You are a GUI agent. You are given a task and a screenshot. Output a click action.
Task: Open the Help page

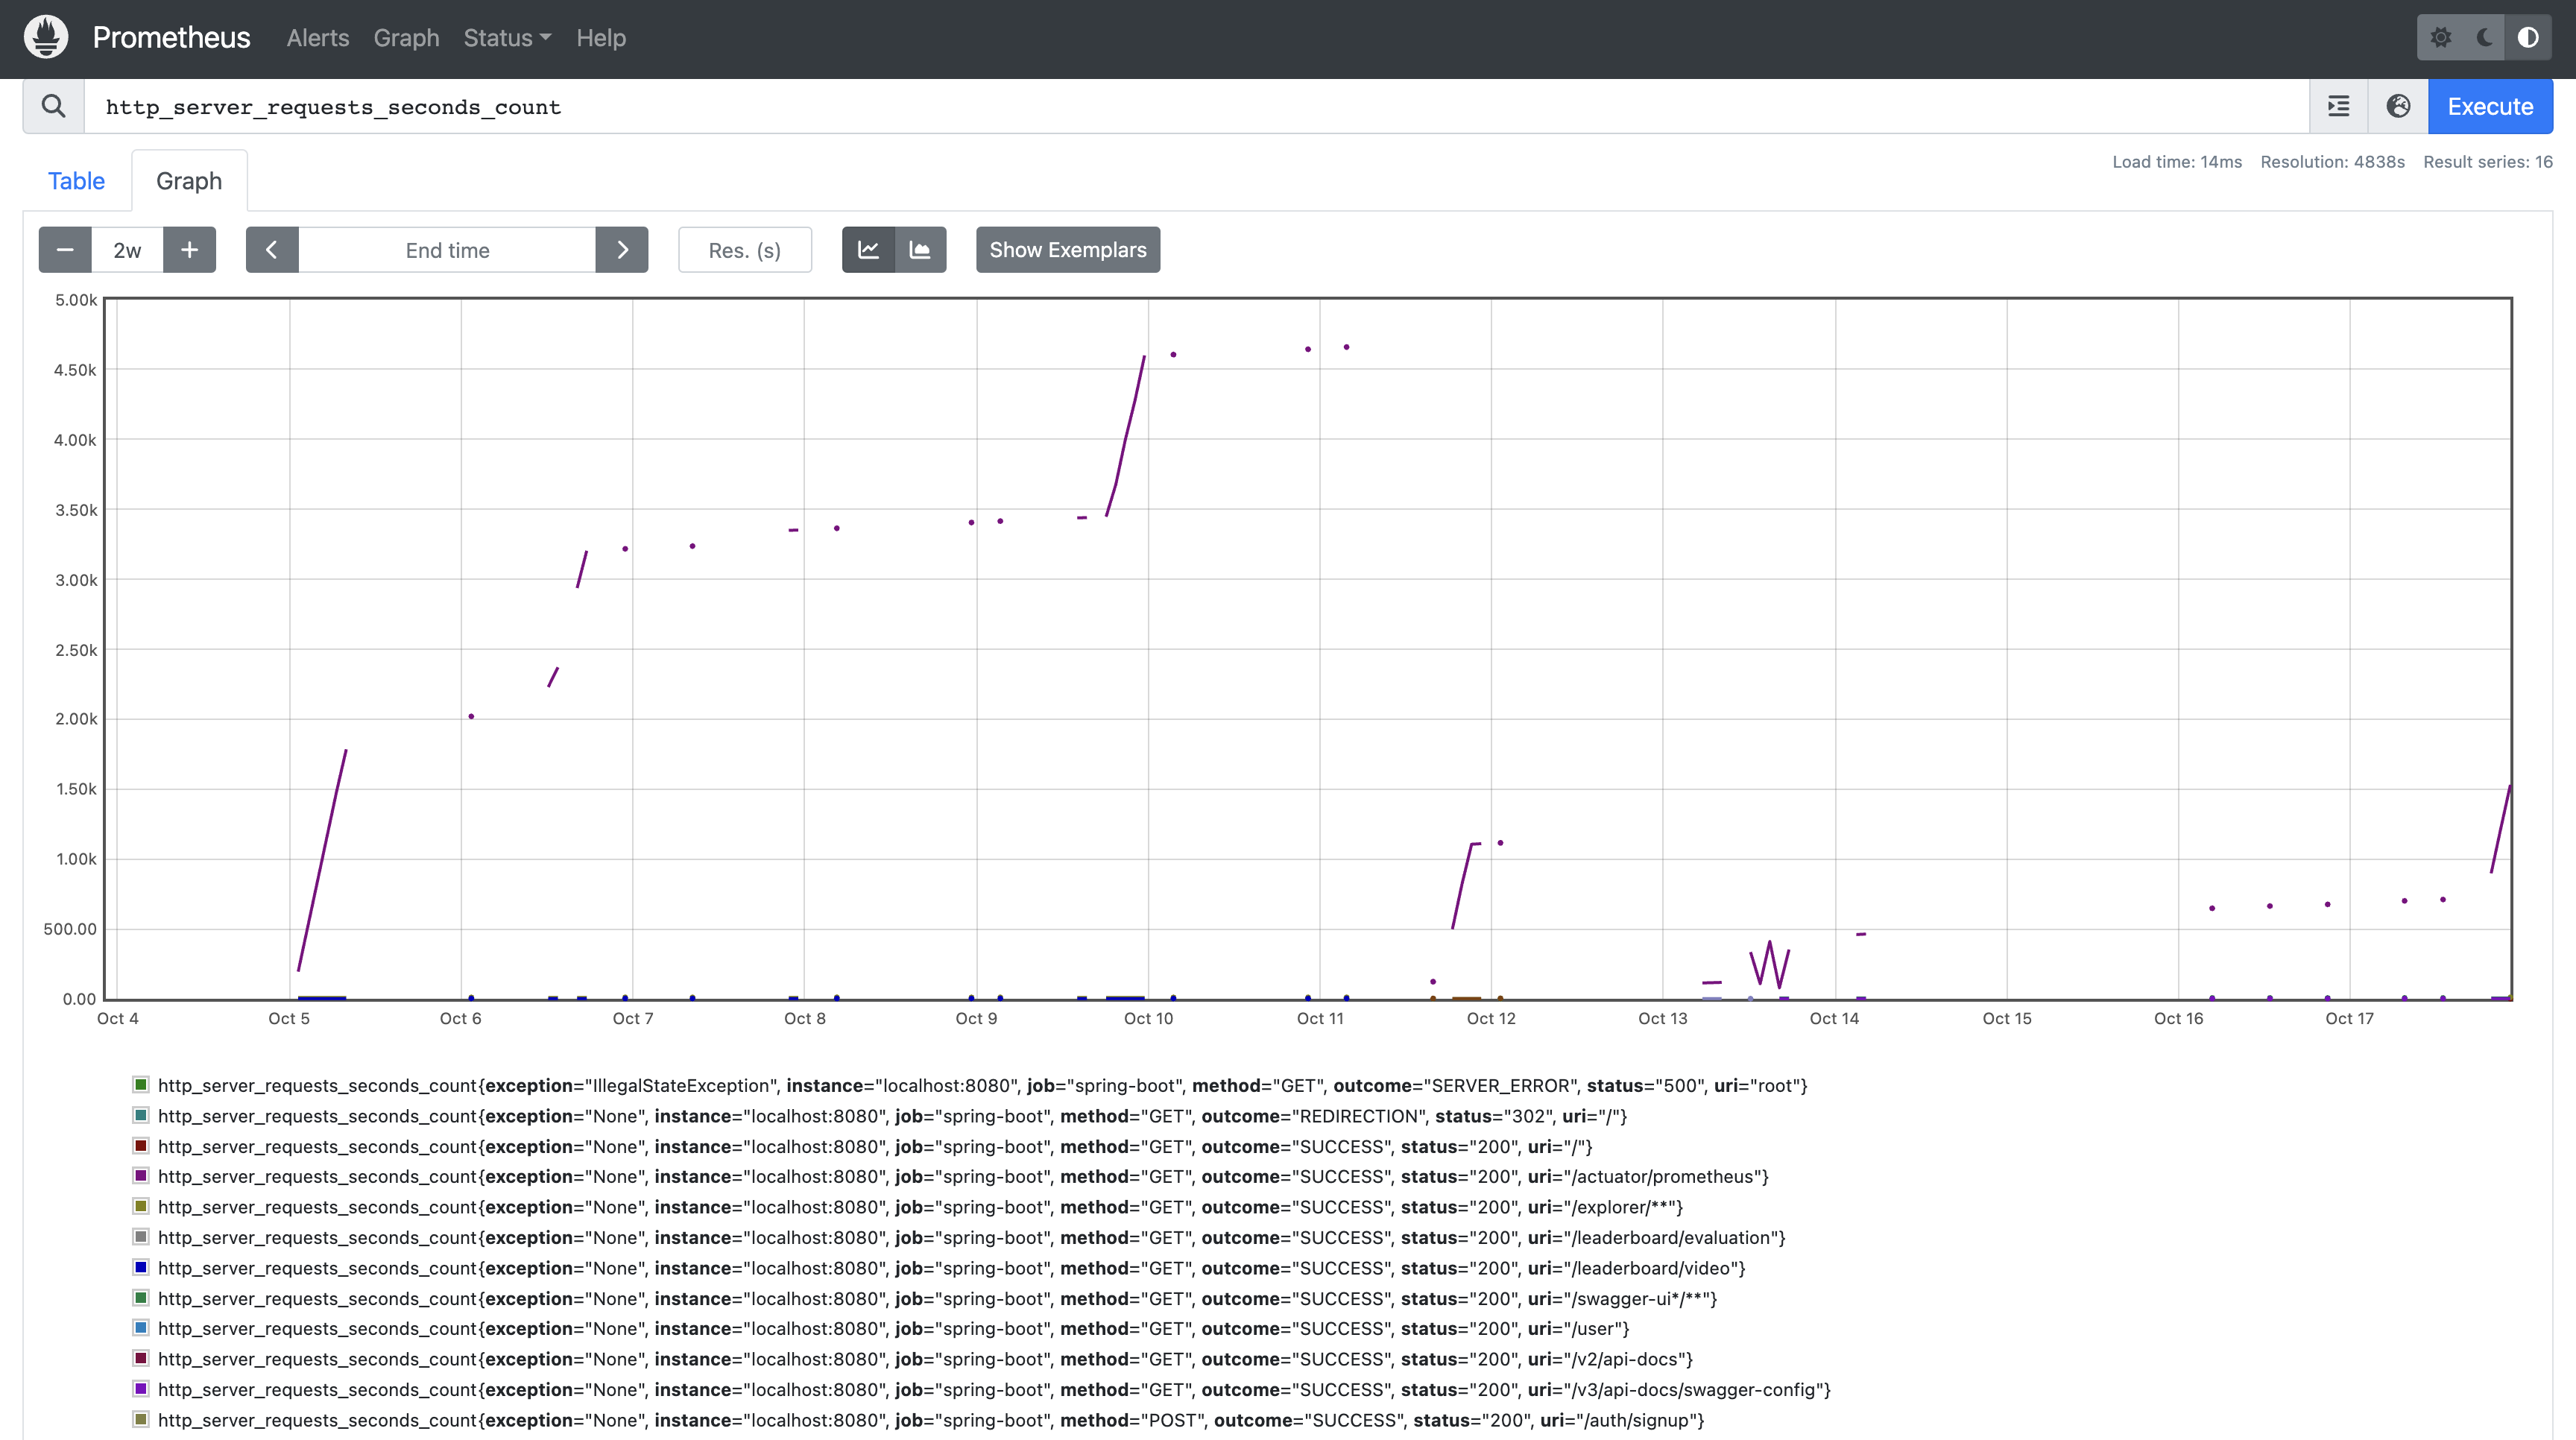[x=601, y=38]
